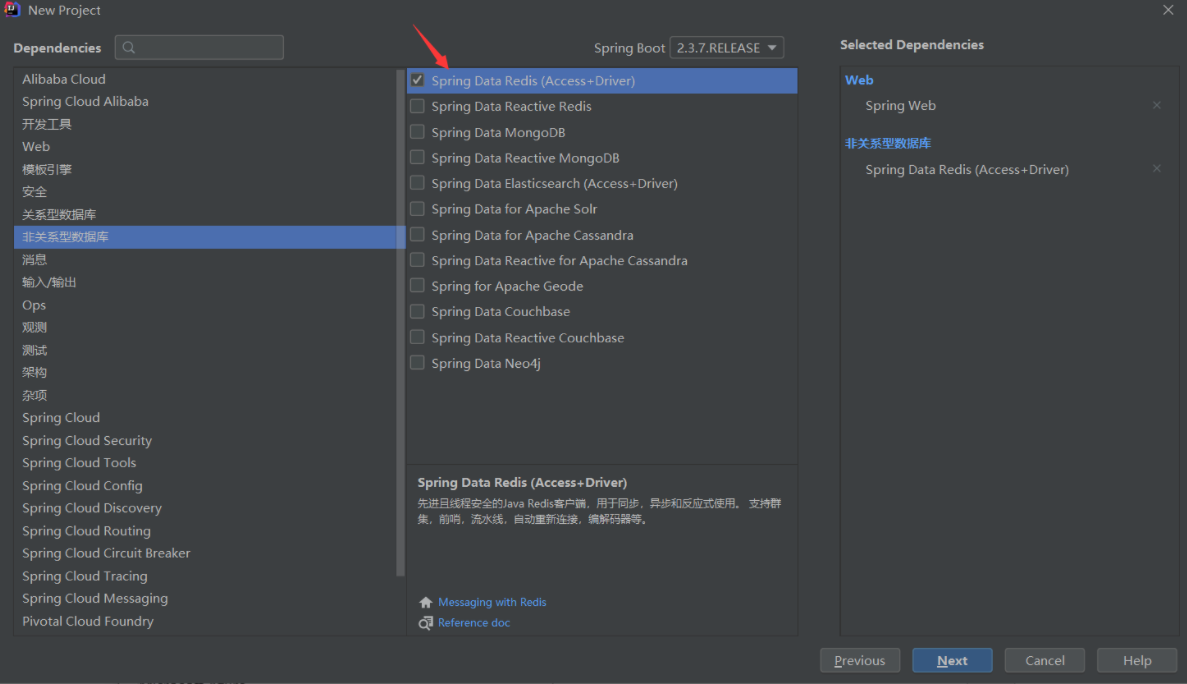1187x684 pixels.
Task: Click the reference doc icon
Action: (425, 623)
